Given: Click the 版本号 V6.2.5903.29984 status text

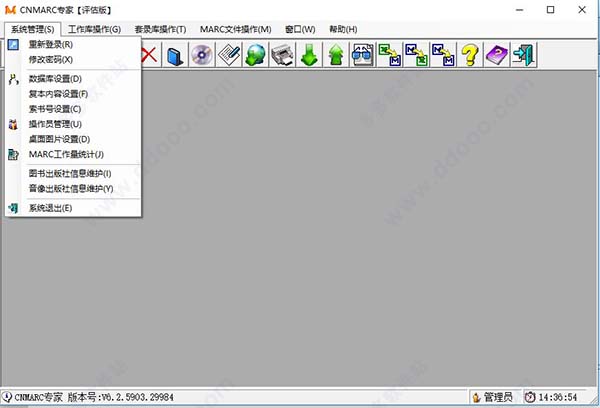Looking at the screenshot, I should (x=121, y=397).
